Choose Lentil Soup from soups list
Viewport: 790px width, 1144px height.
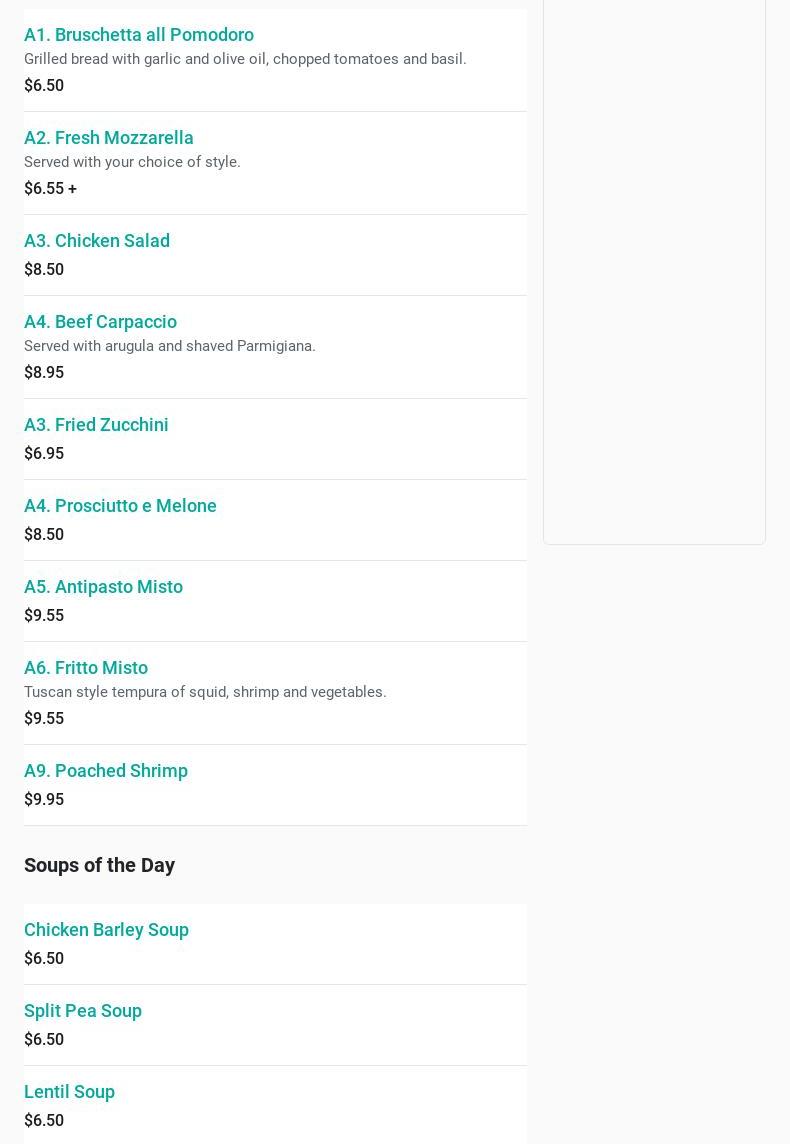(69, 1092)
